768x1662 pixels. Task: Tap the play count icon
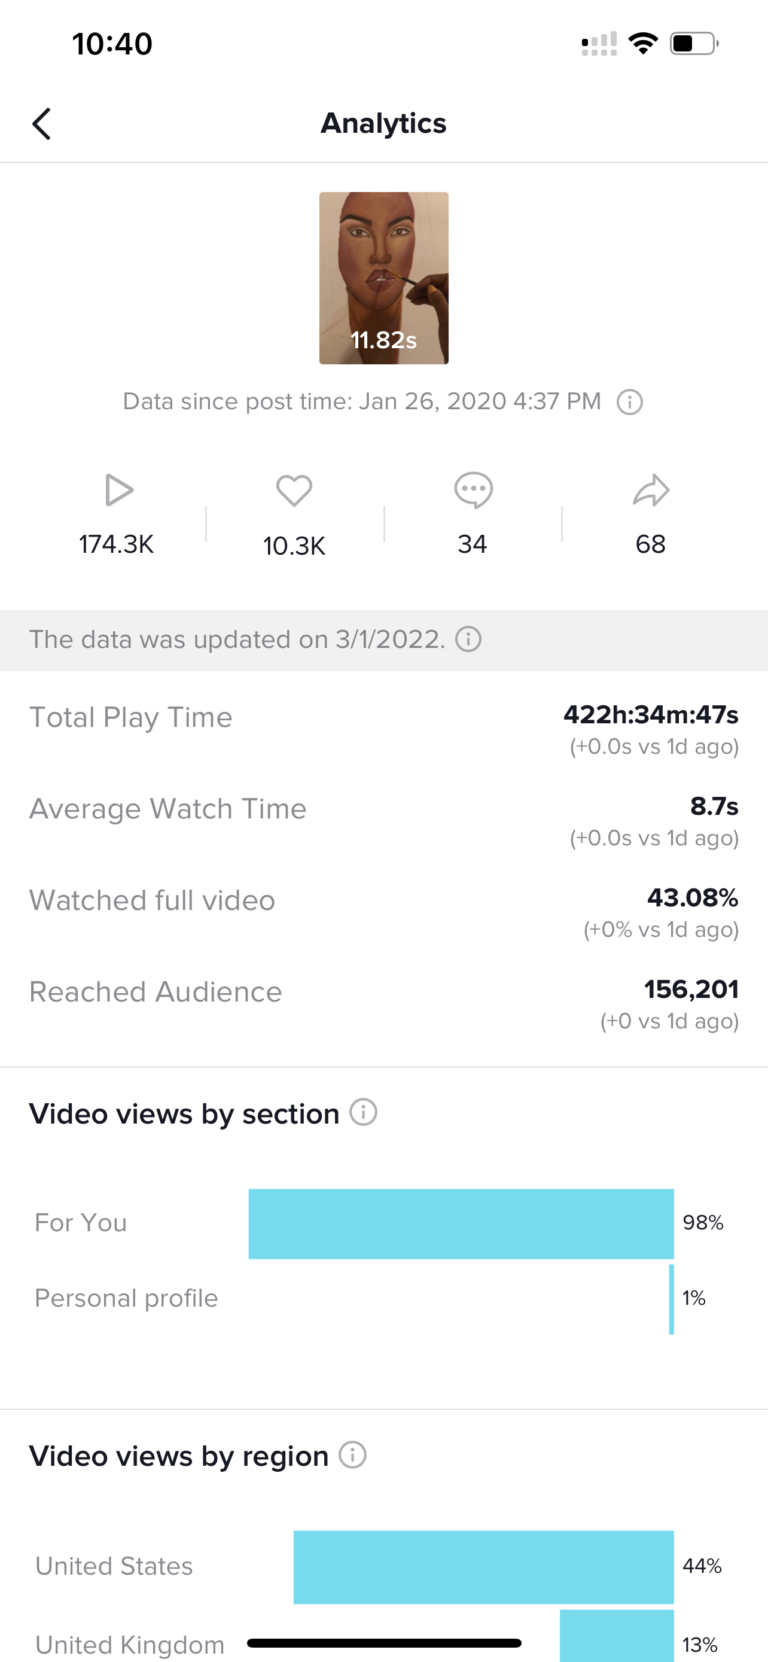[118, 490]
